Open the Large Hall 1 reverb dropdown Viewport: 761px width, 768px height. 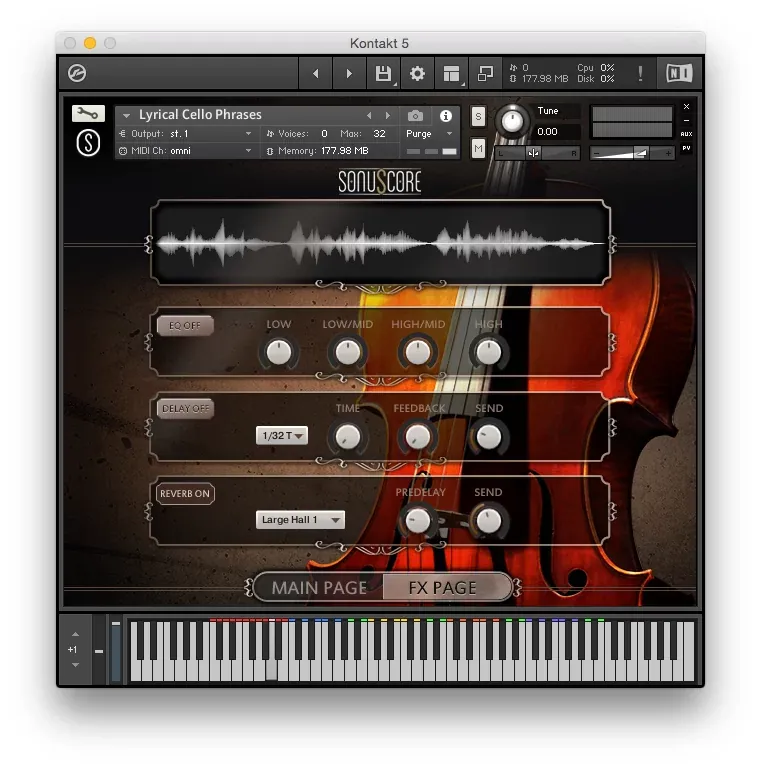(300, 520)
